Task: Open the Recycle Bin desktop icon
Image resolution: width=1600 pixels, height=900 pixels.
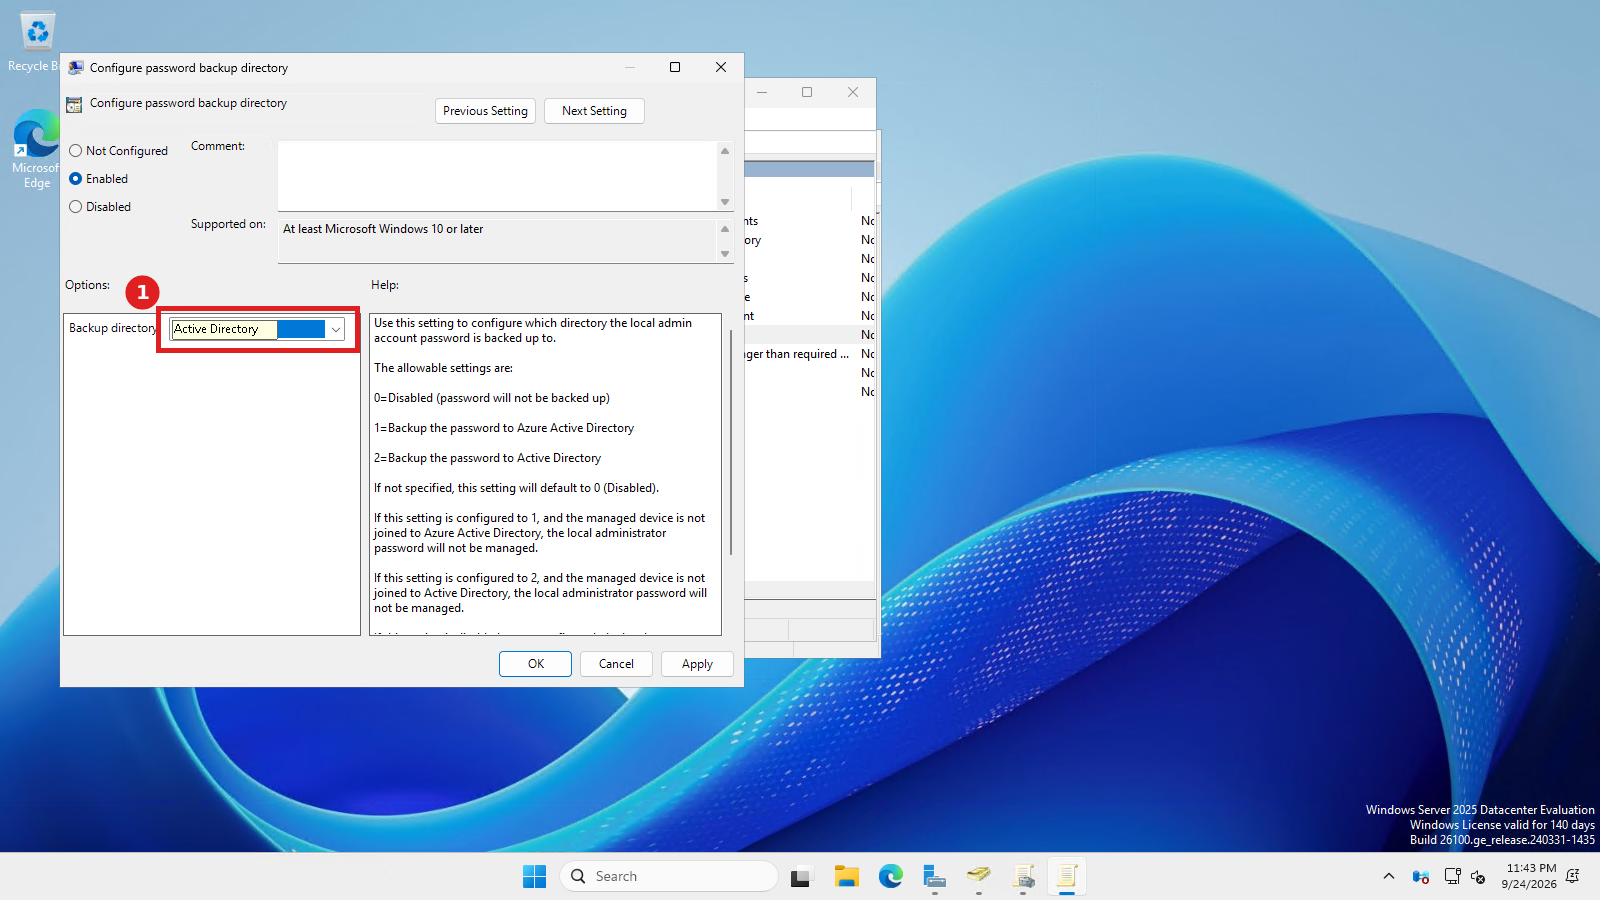Action: coord(36,43)
